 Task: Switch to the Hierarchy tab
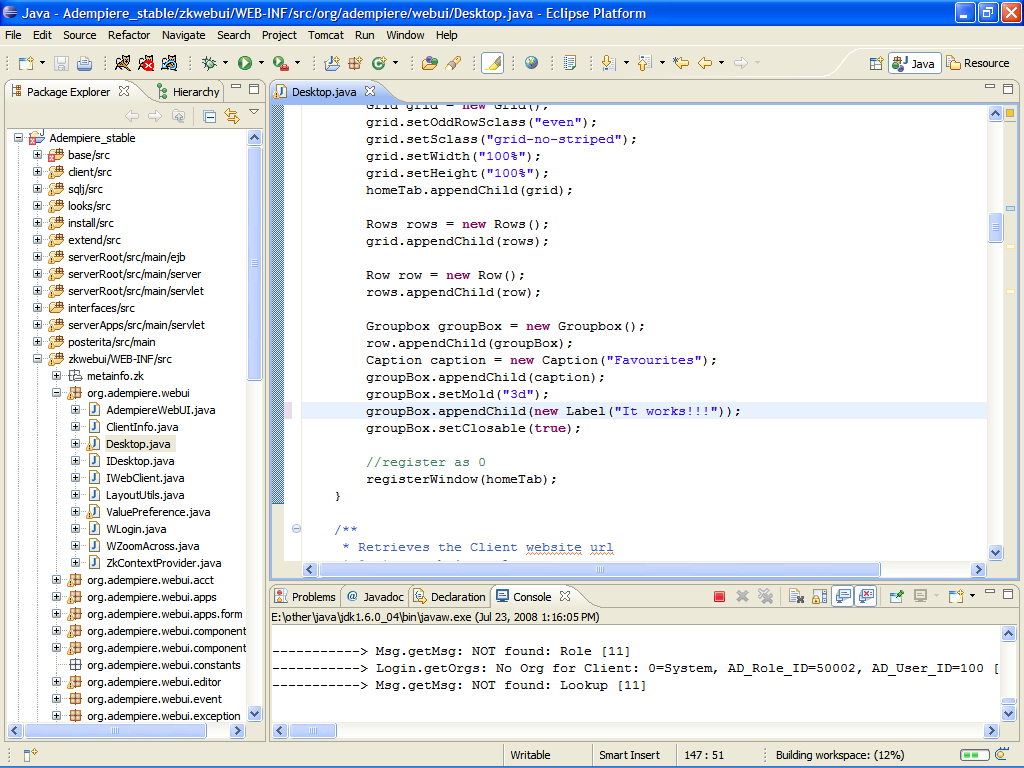coord(188,92)
